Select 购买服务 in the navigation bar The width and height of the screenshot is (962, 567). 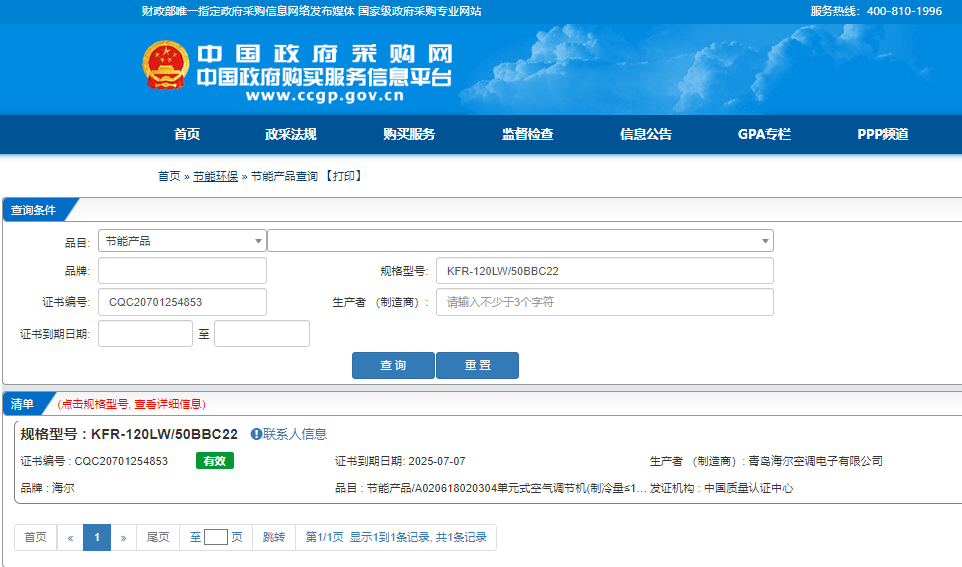(x=409, y=135)
